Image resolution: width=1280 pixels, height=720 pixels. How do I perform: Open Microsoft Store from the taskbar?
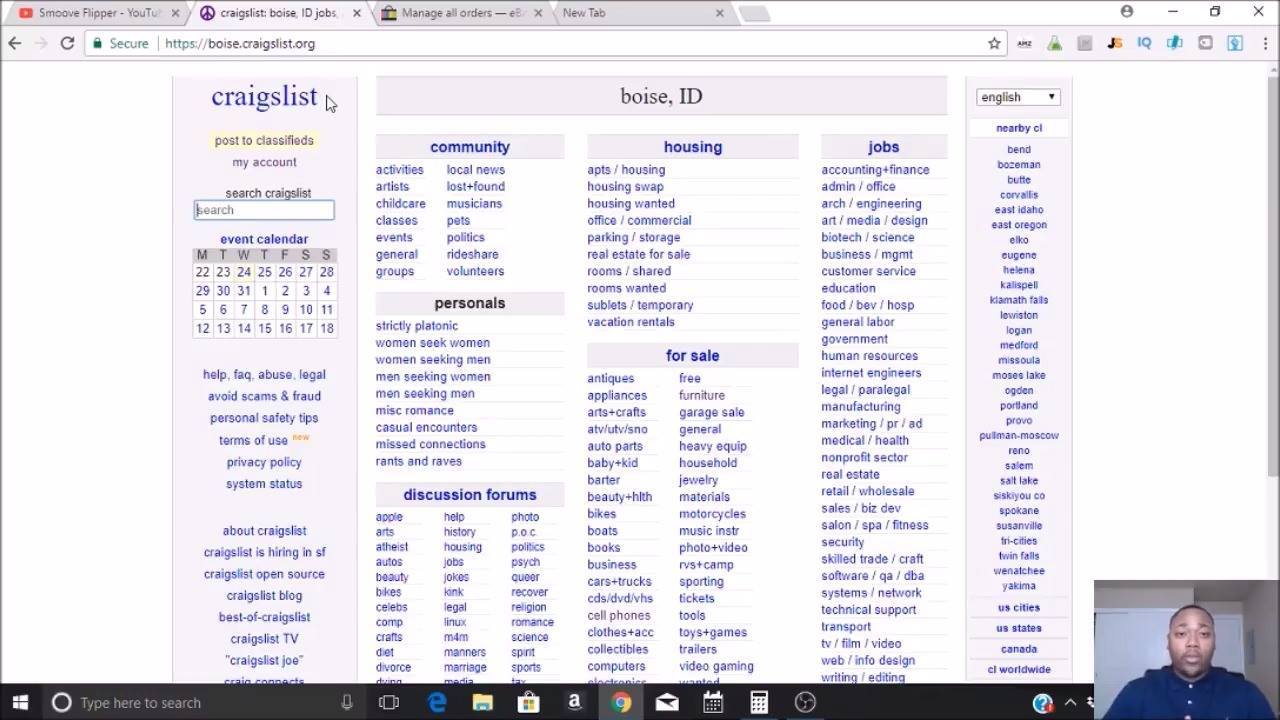[x=529, y=702]
